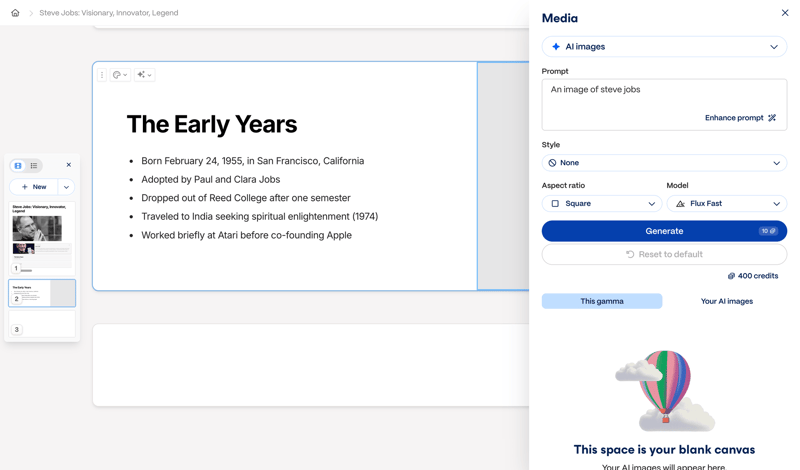The height and width of the screenshot is (470, 800).
Task: Click the 'Traveled to India' bullet
Action: tap(260, 216)
